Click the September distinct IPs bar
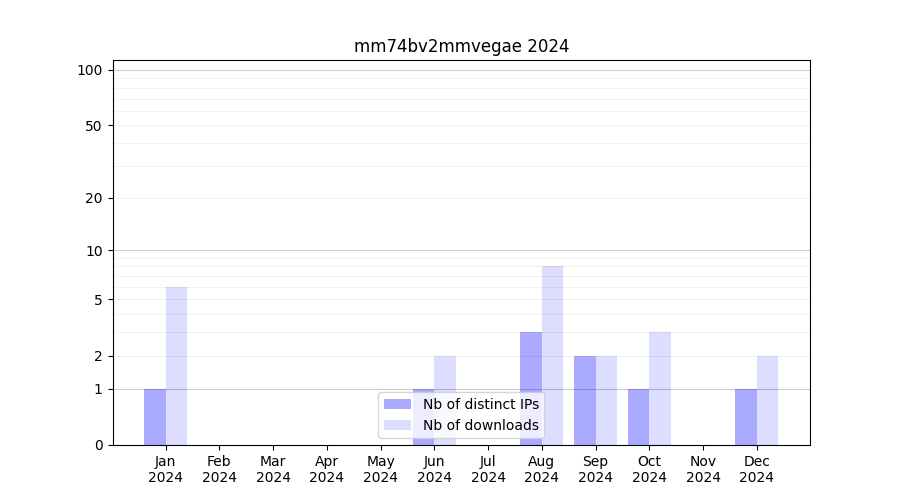The height and width of the screenshot is (500, 900). point(585,400)
